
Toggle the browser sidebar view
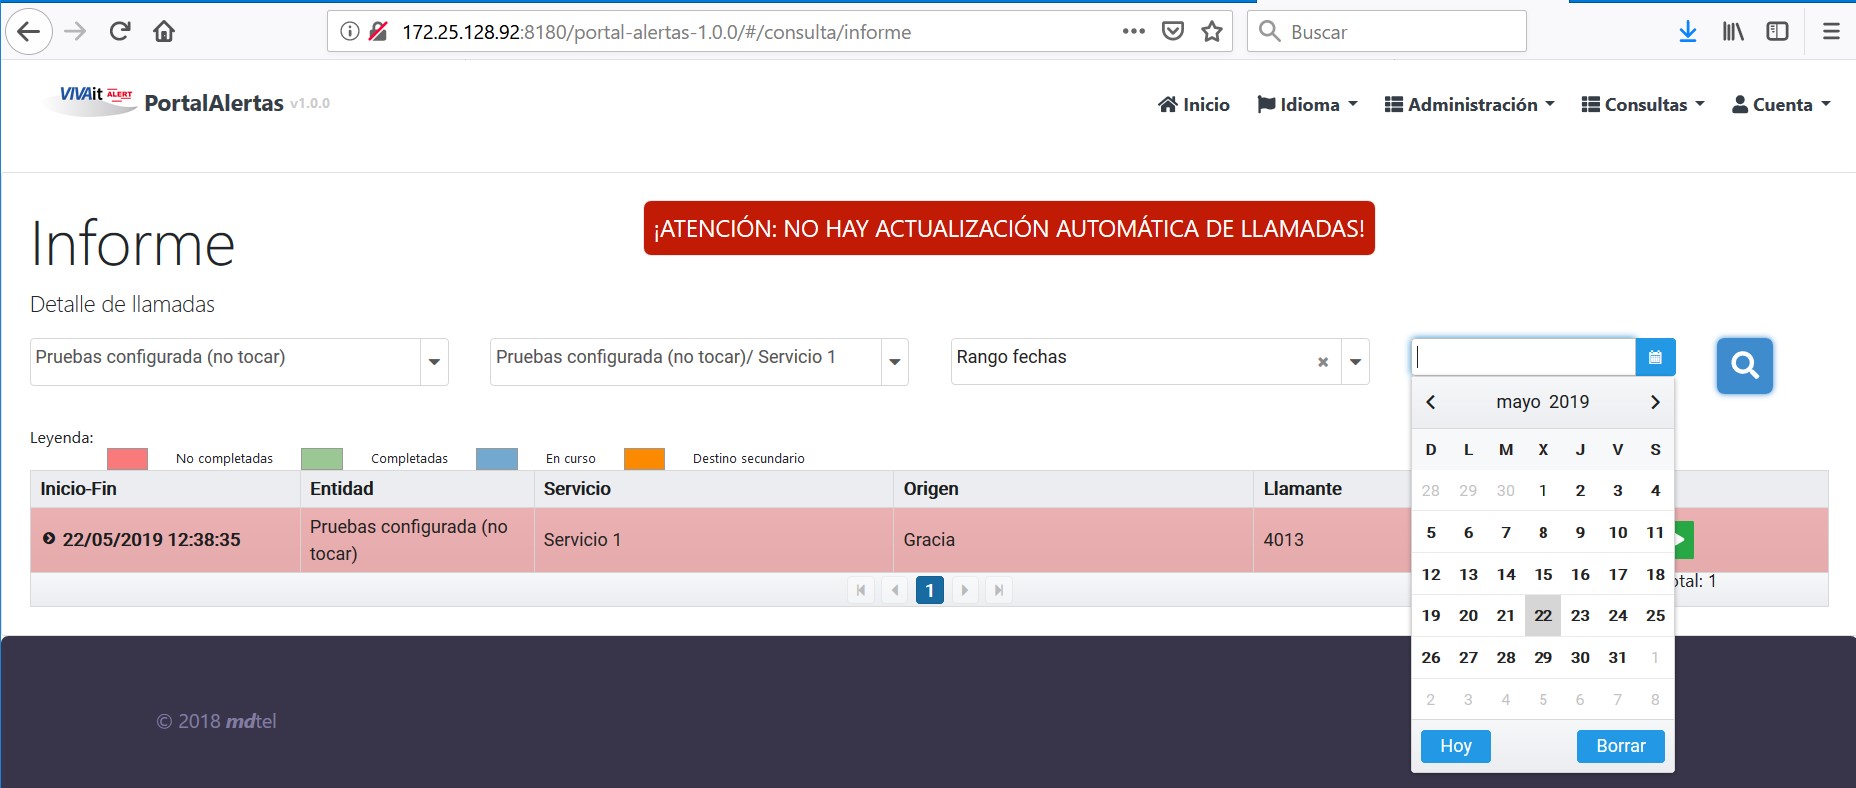coord(1777,32)
